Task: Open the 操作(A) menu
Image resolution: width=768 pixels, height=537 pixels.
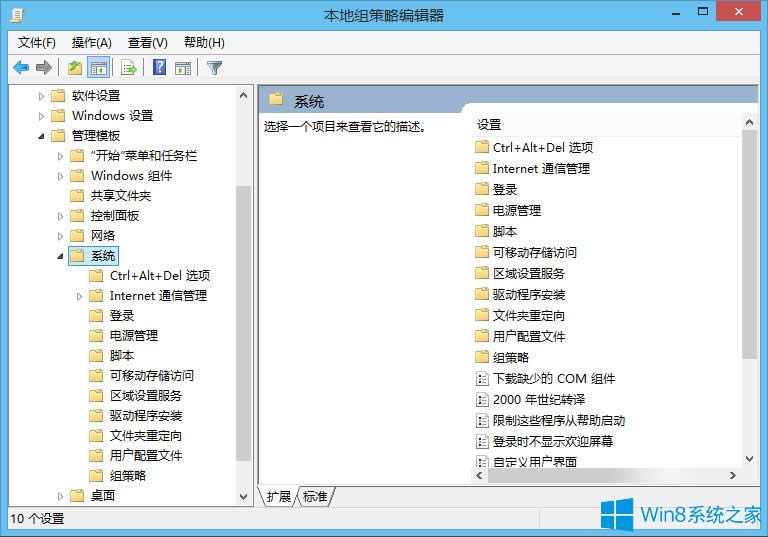Action: coord(91,42)
